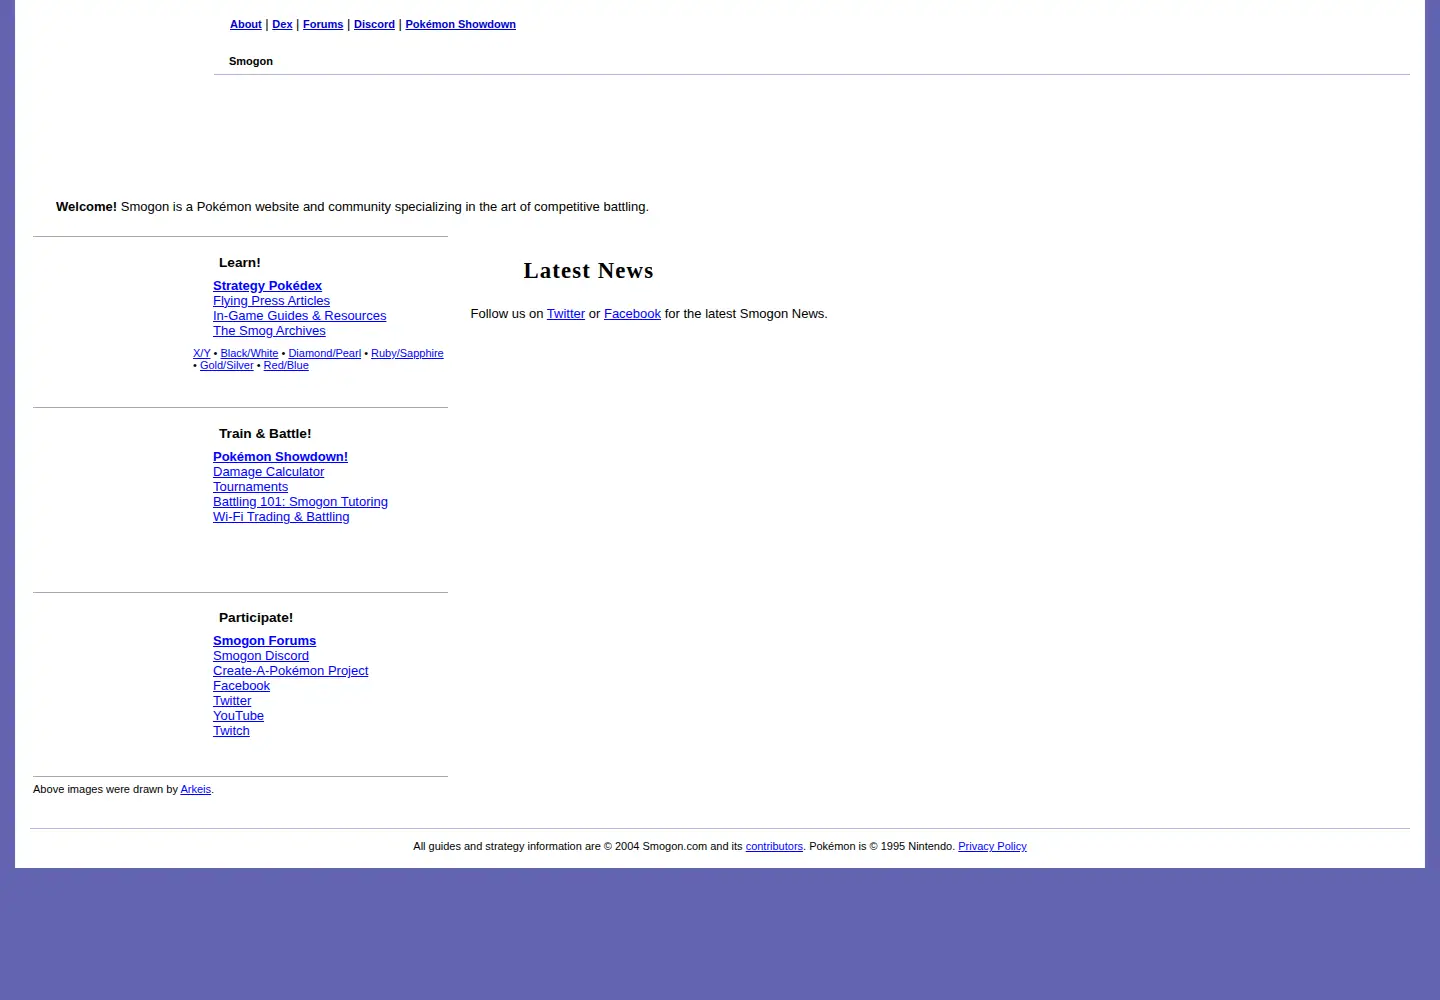
Task: Follow the Twitter link under Latest News
Action: (566, 314)
